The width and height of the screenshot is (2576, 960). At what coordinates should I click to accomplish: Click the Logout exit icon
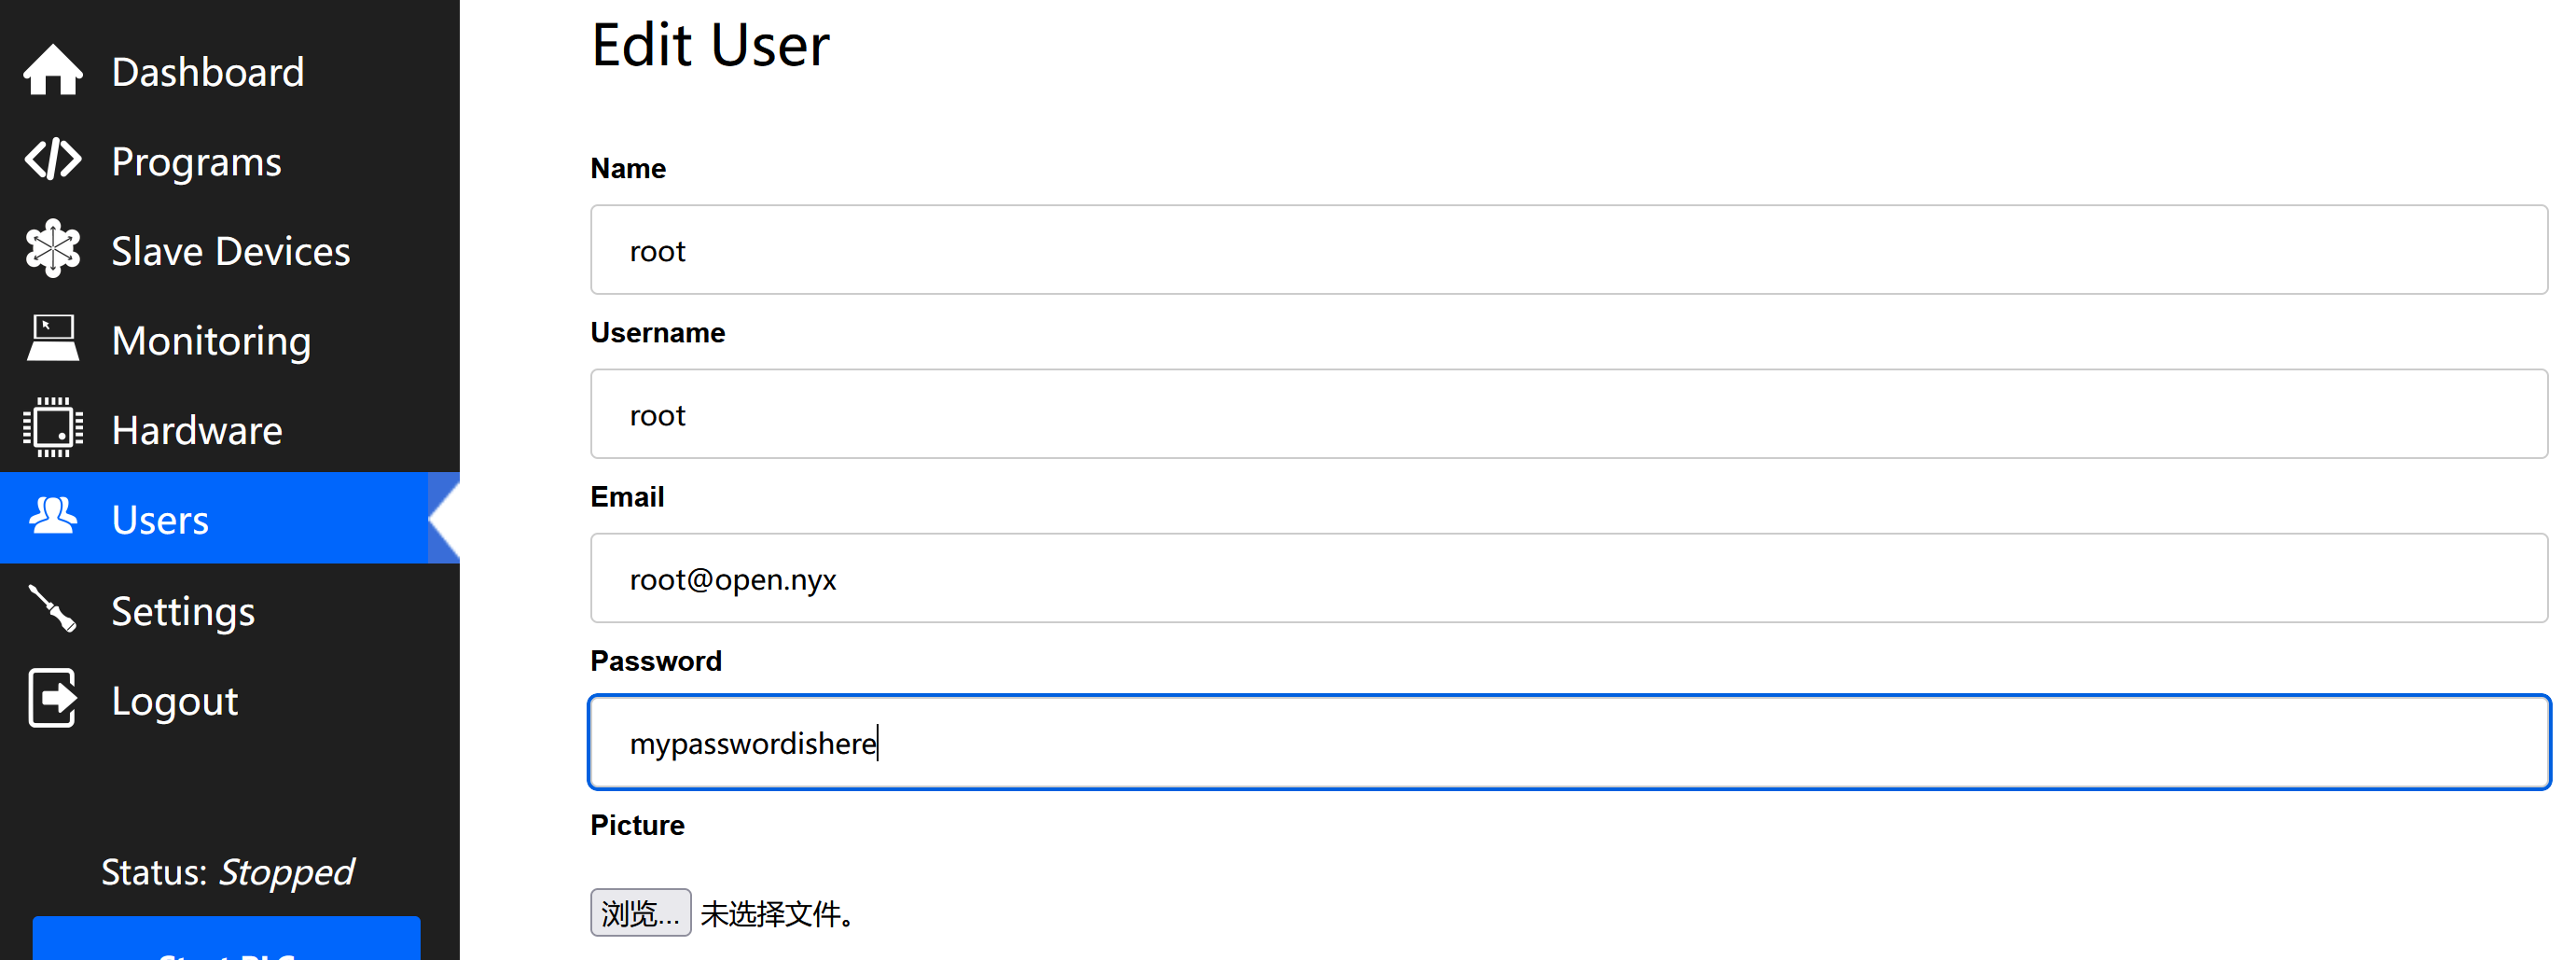click(x=52, y=698)
